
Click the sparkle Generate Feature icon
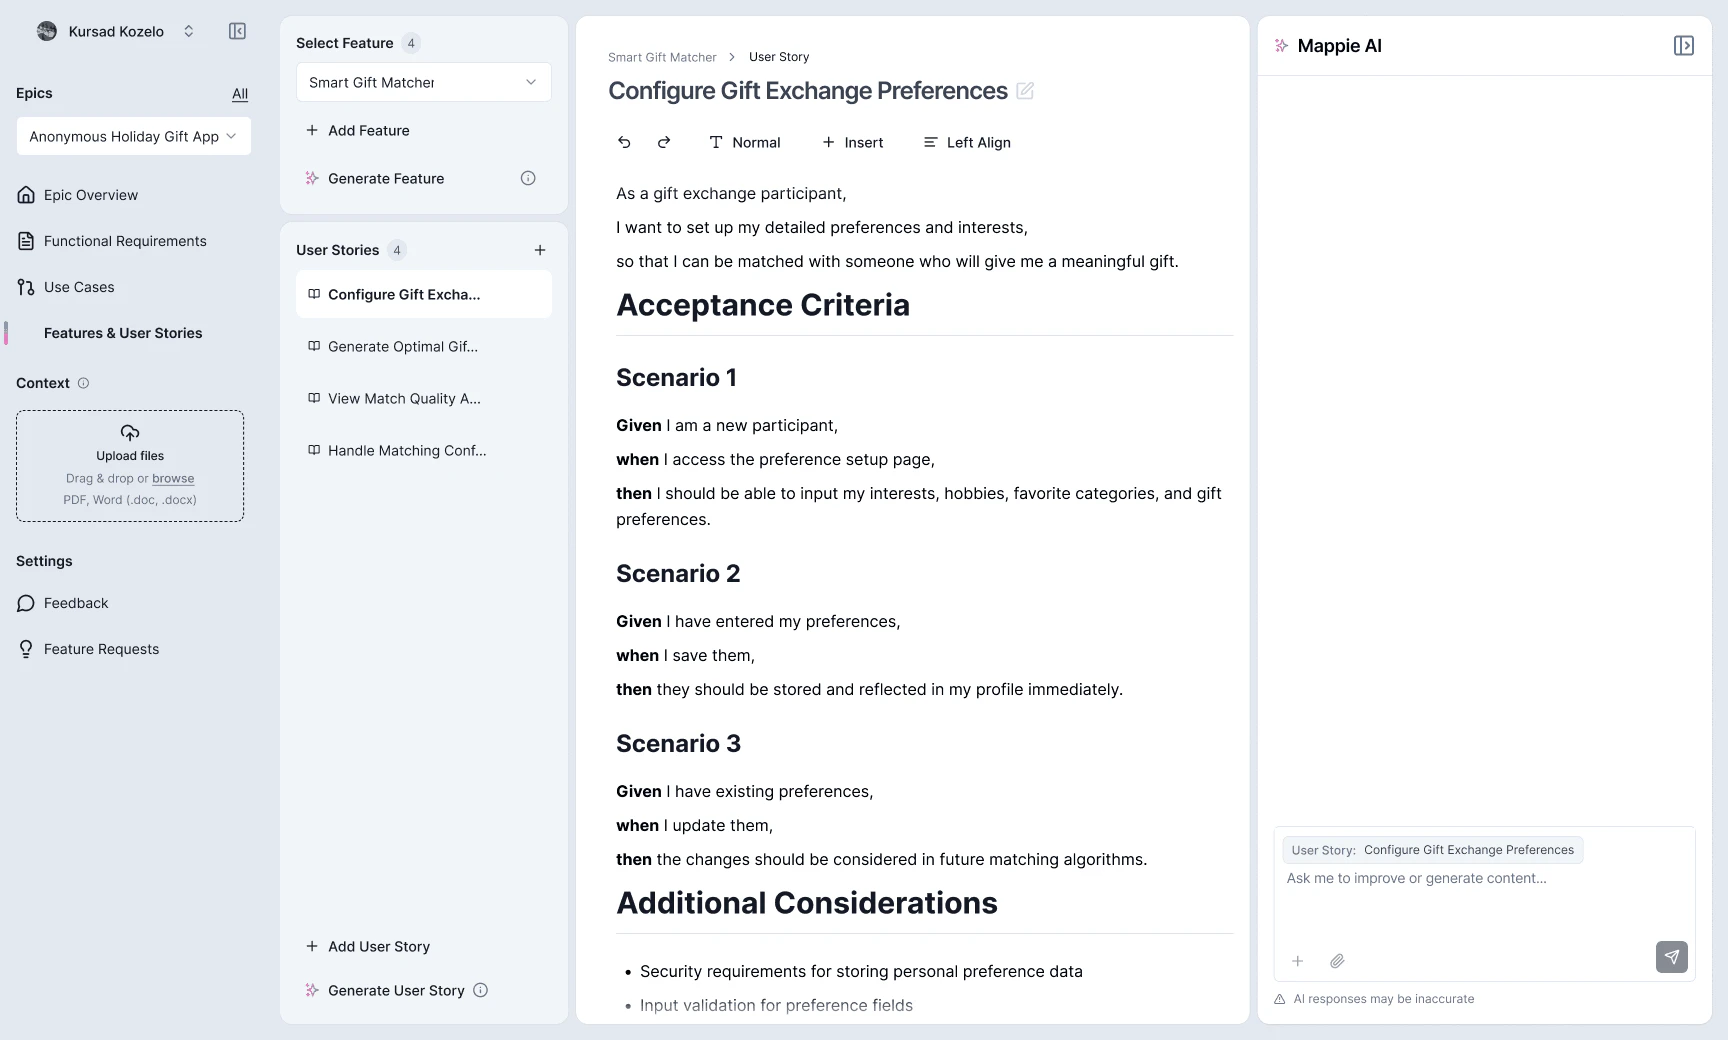pos(312,178)
